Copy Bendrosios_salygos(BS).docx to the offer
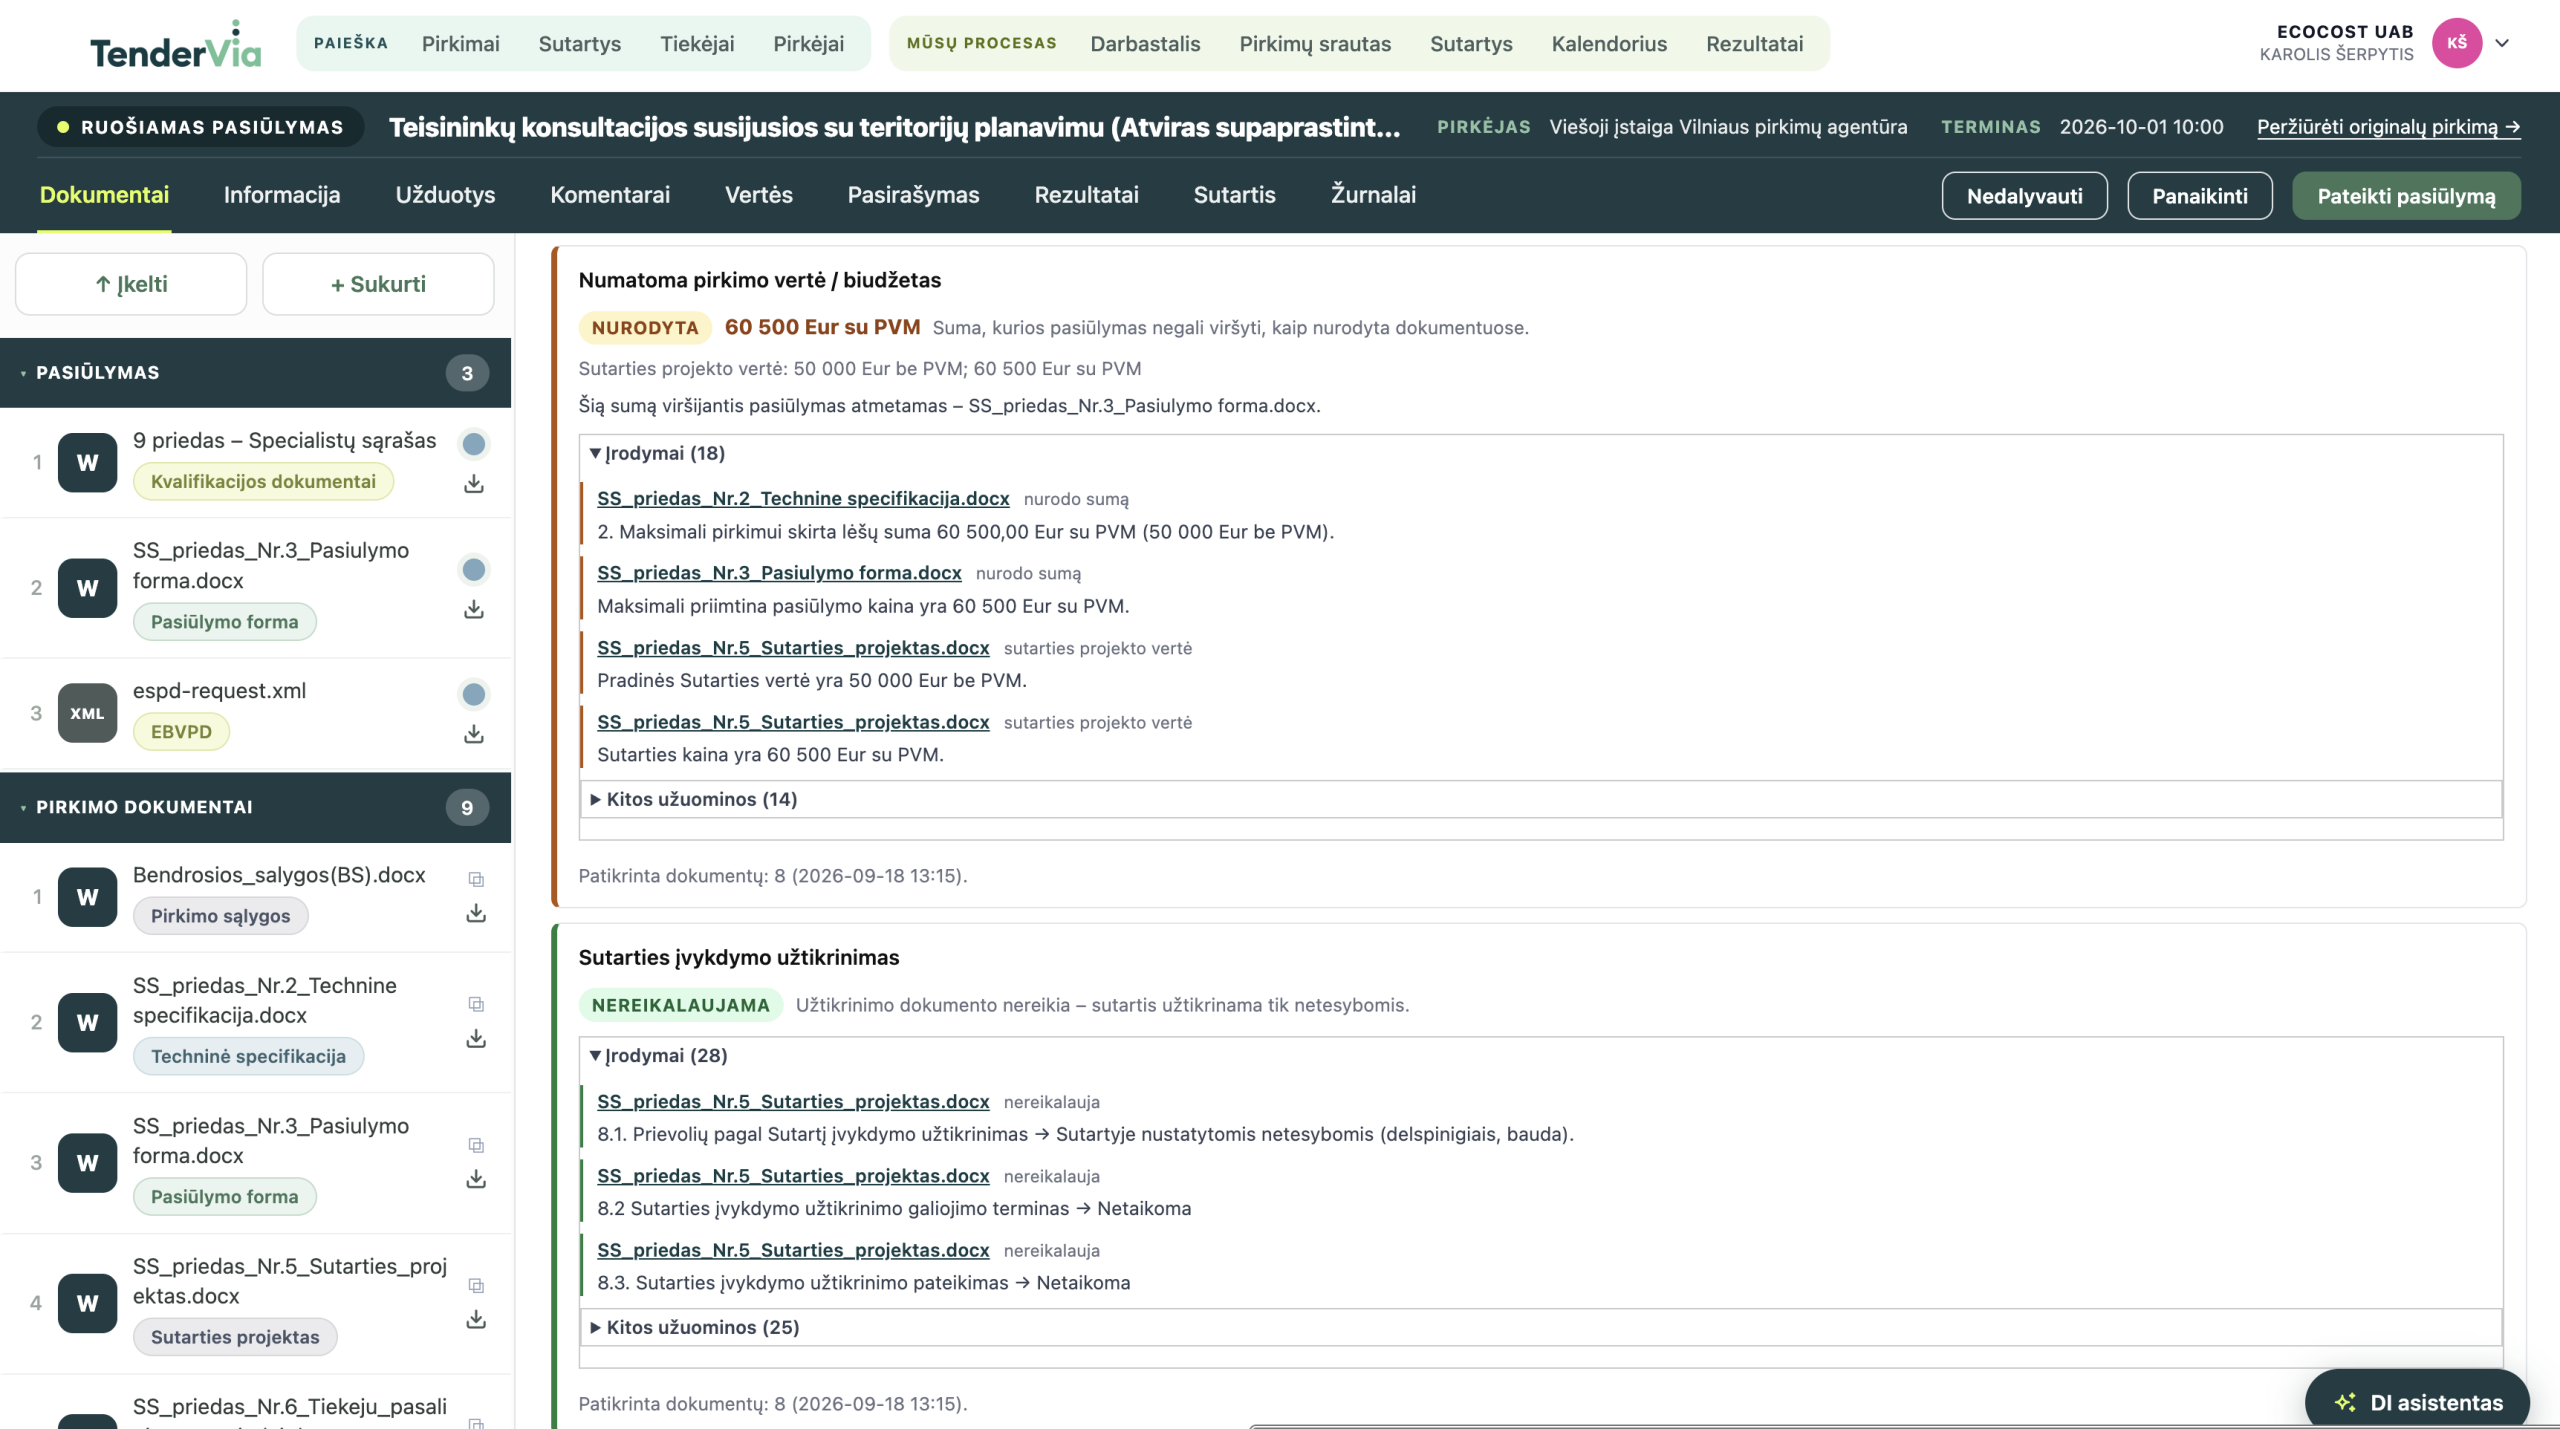This screenshot has width=2560, height=1429. [476, 880]
